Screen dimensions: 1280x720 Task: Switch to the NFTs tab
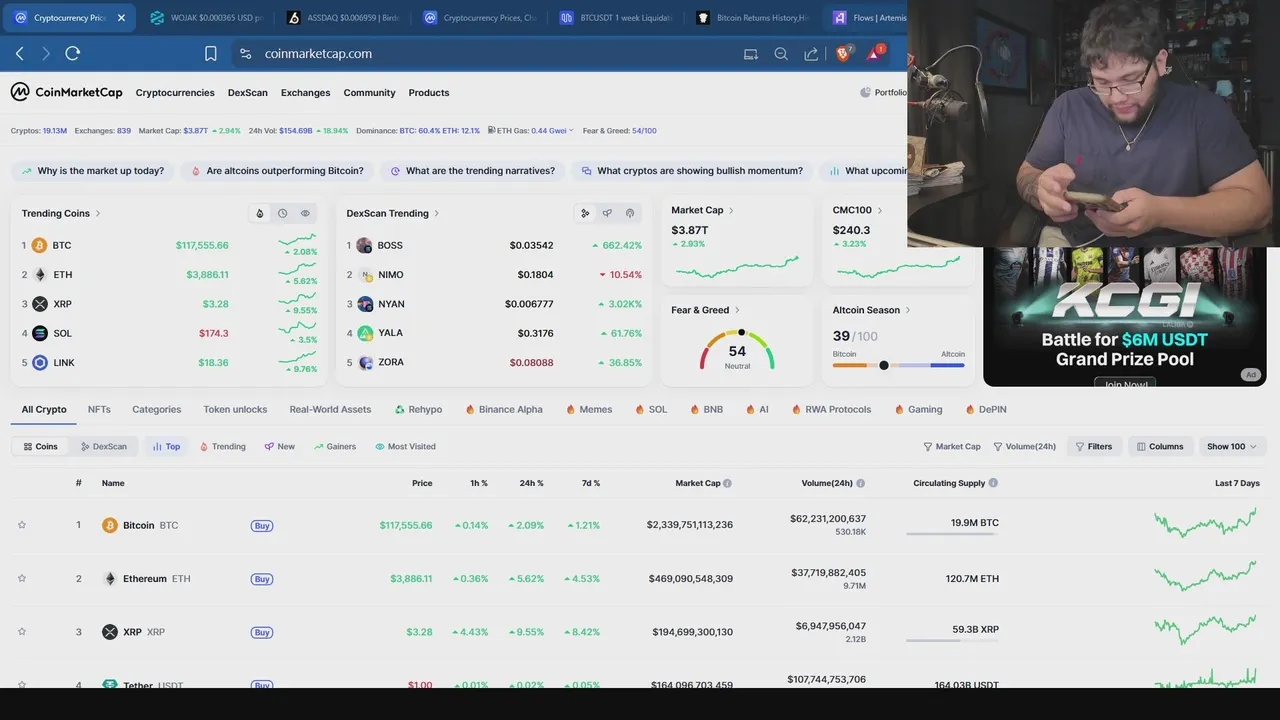tap(99, 409)
